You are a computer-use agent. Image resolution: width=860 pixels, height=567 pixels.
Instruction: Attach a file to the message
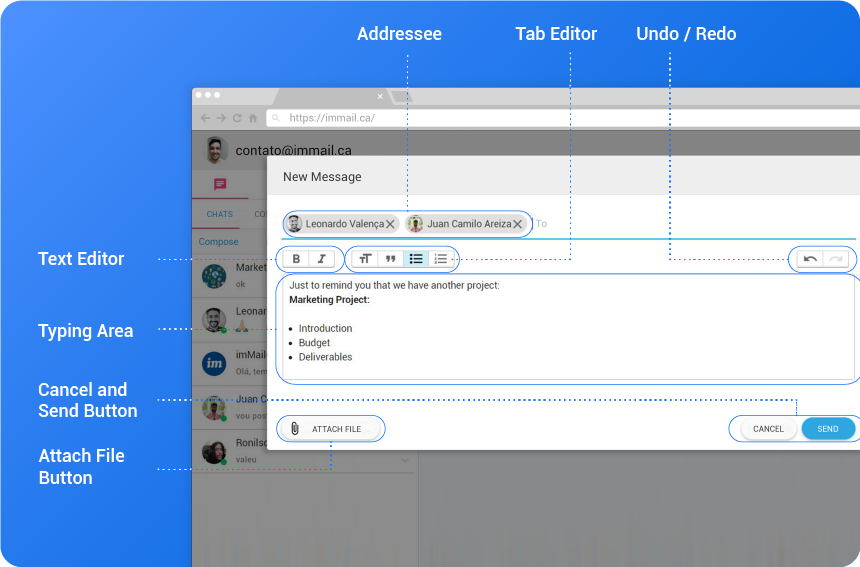click(x=331, y=429)
